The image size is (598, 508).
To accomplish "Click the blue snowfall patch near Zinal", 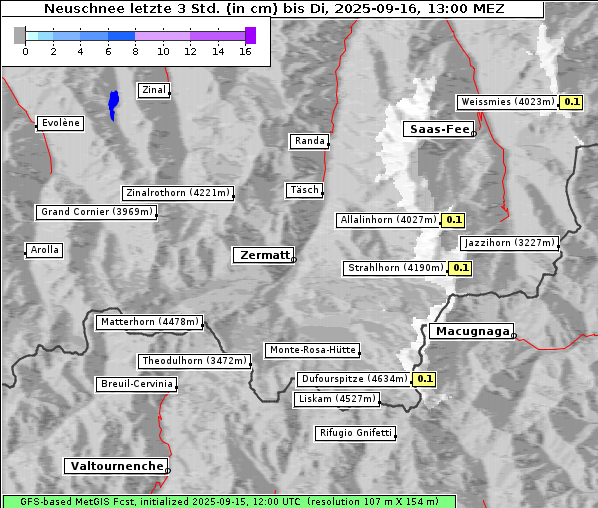I will [x=113, y=105].
